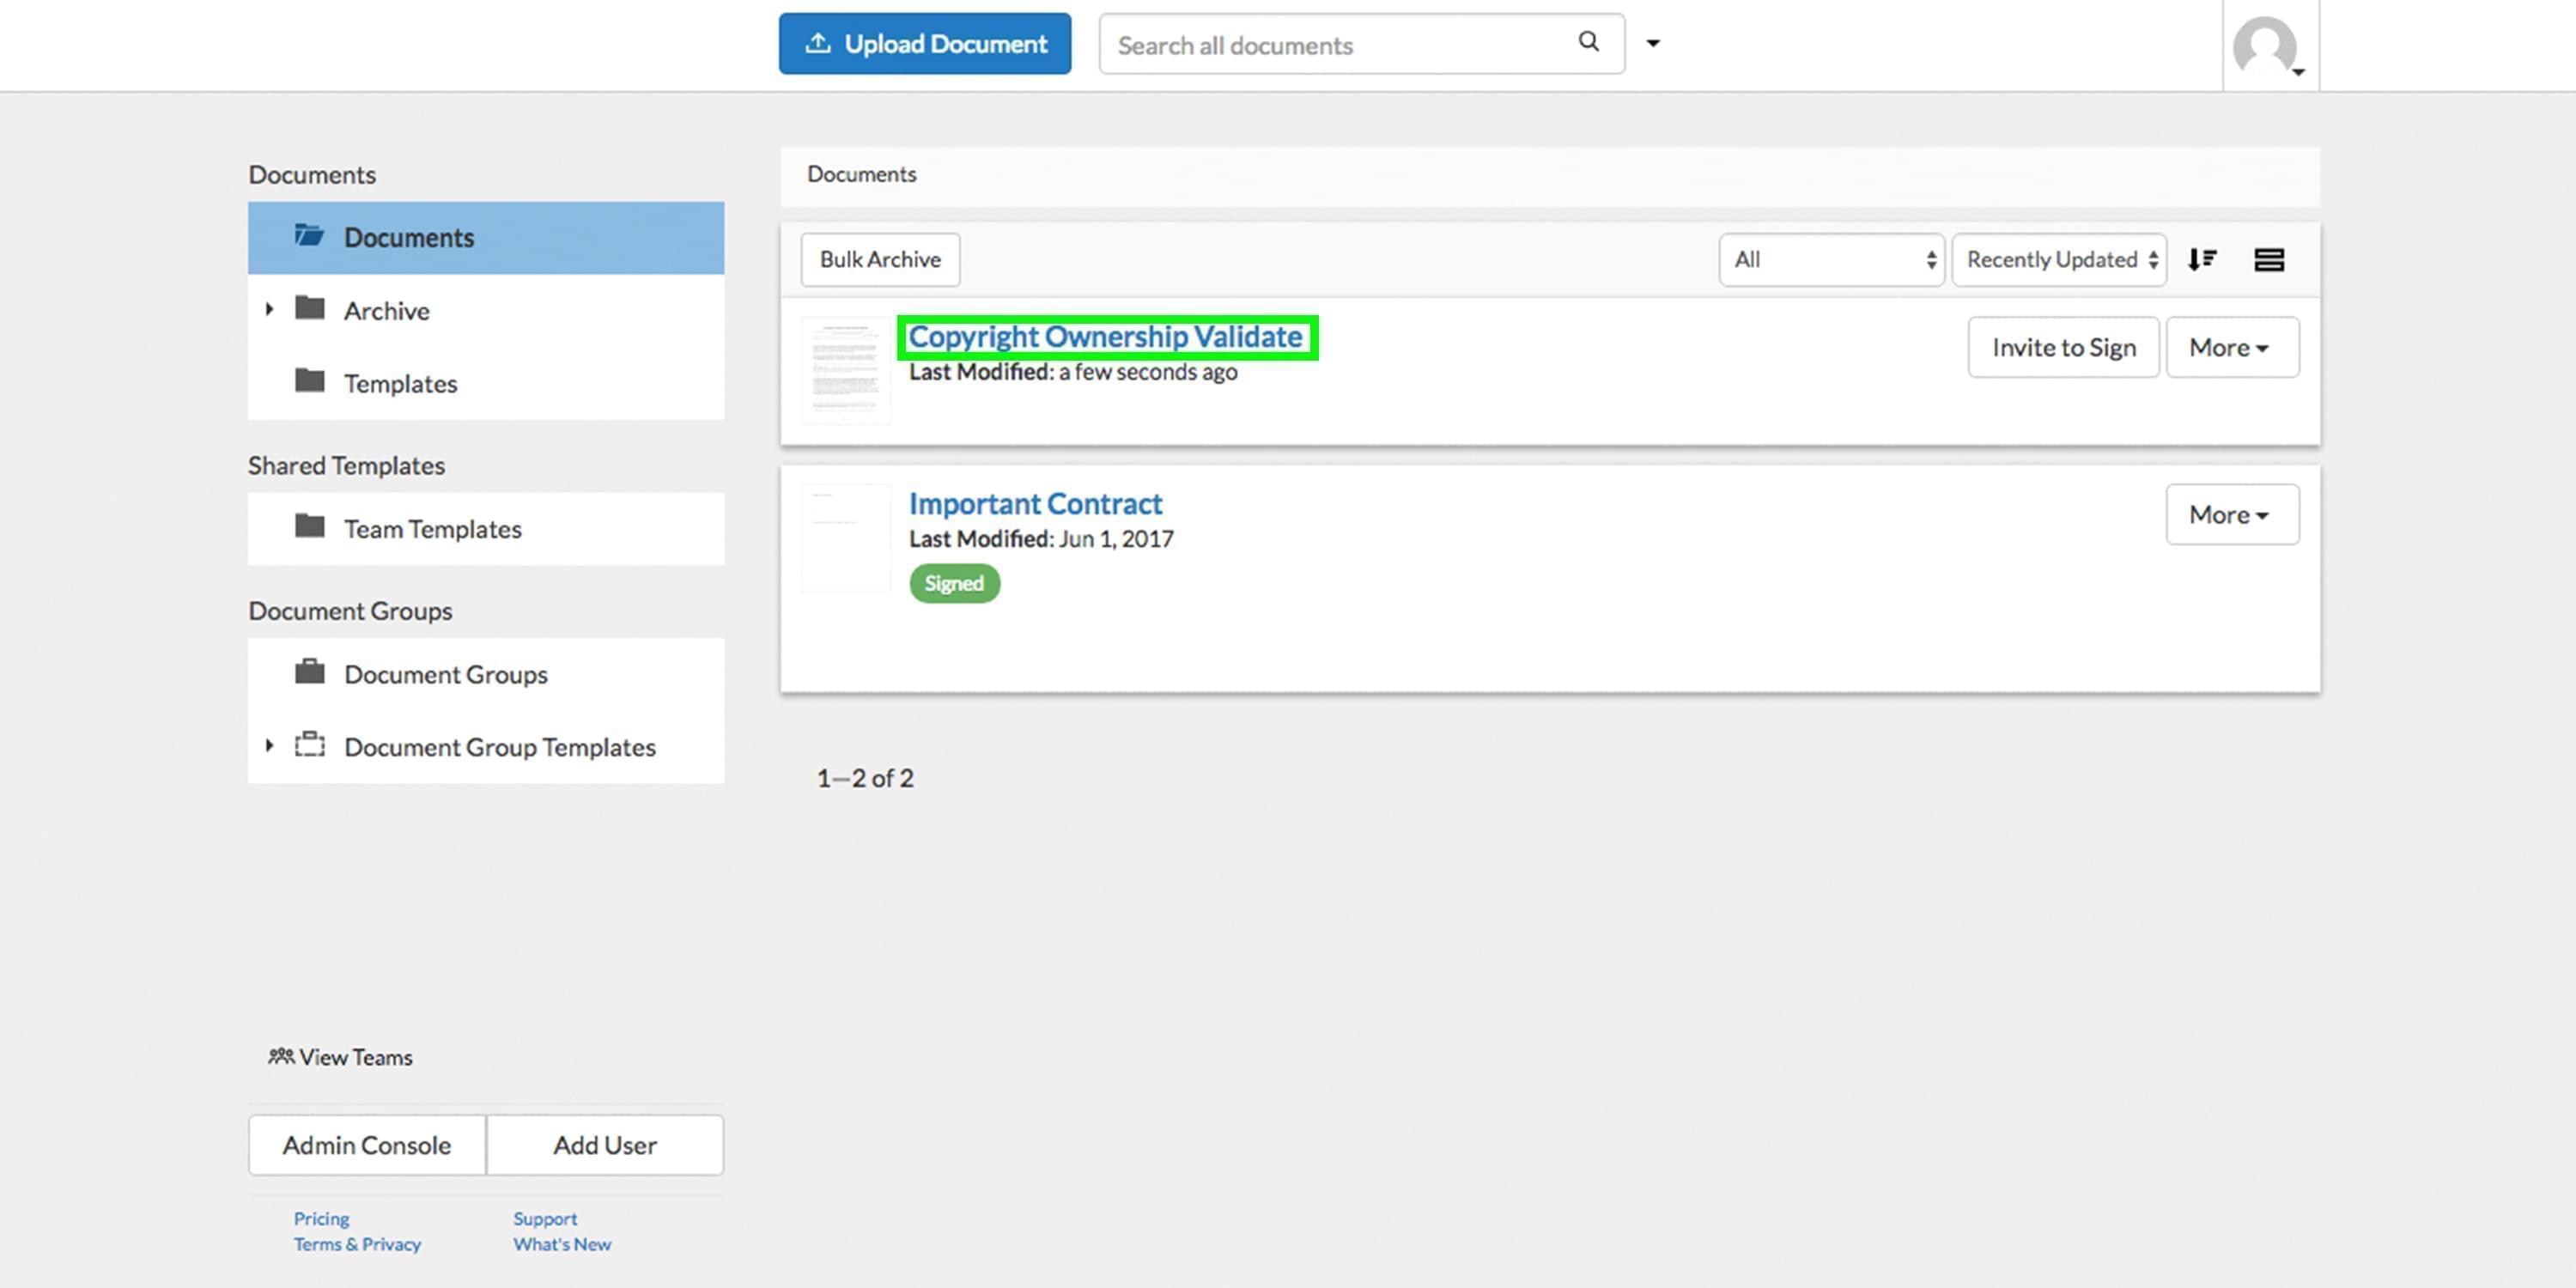Expand the Archive sidebar entry
The width and height of the screenshot is (2576, 1288).
pos(268,309)
